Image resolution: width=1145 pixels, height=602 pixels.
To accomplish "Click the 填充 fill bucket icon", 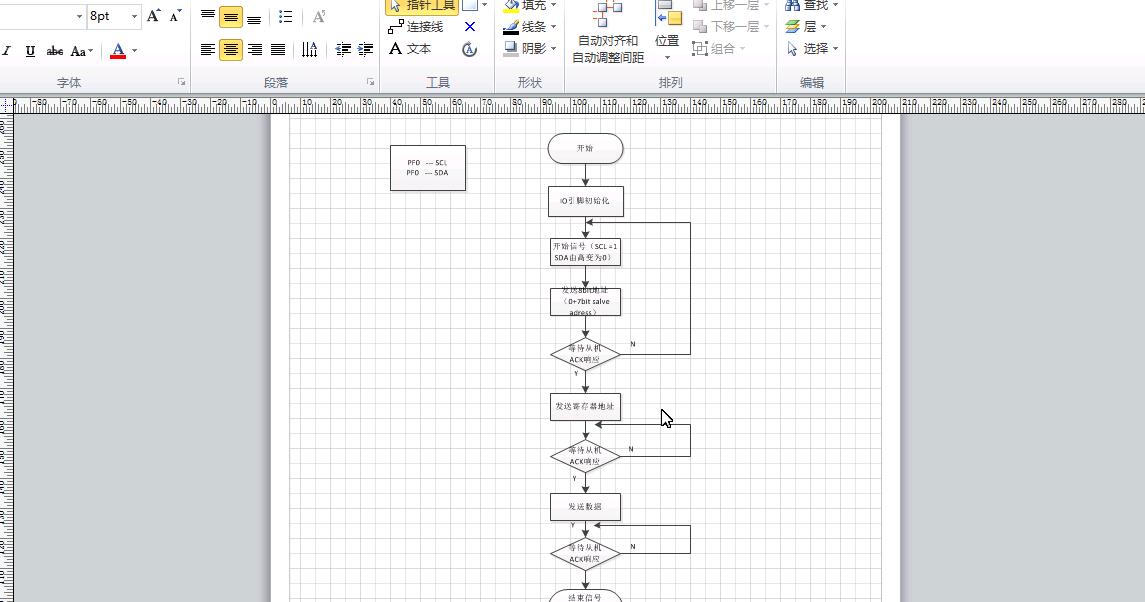I will pyautogui.click(x=511, y=5).
